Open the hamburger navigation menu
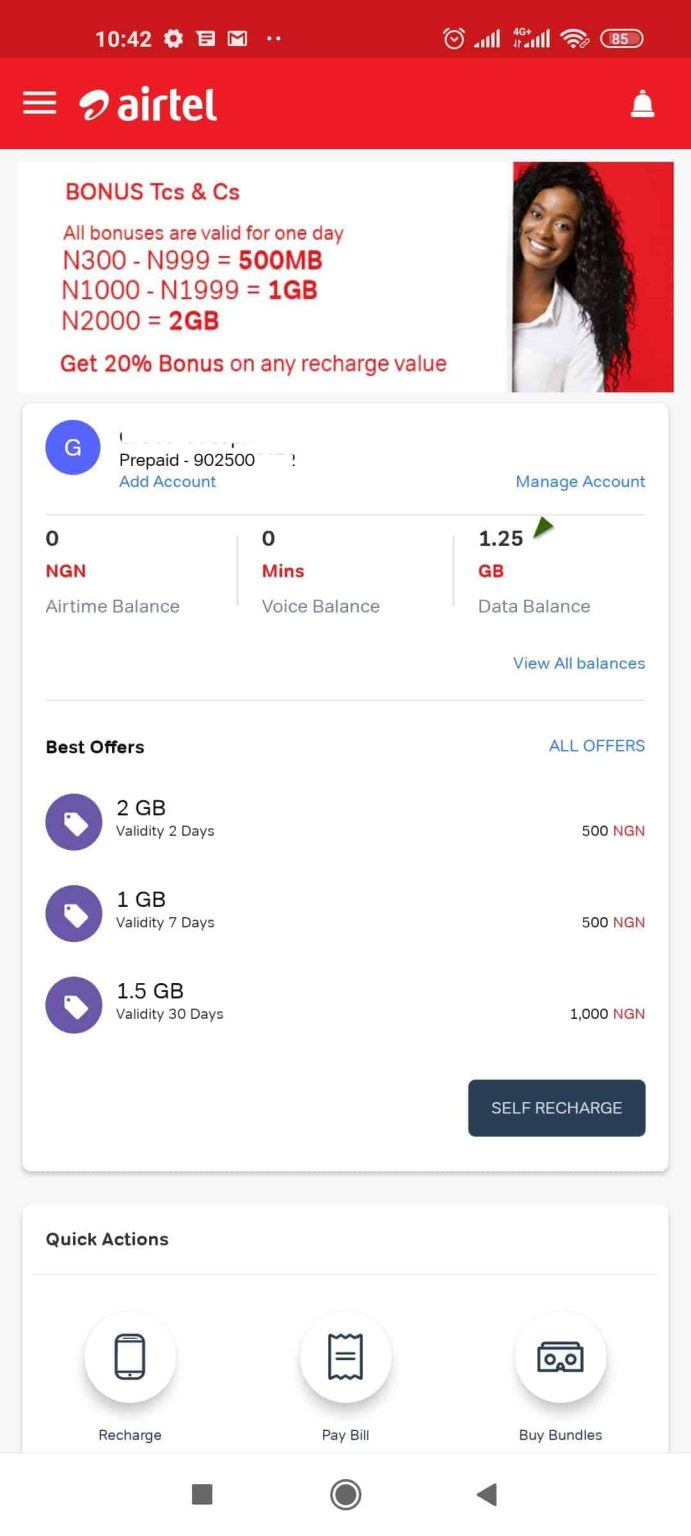This screenshot has height=1536, width=691. point(39,103)
